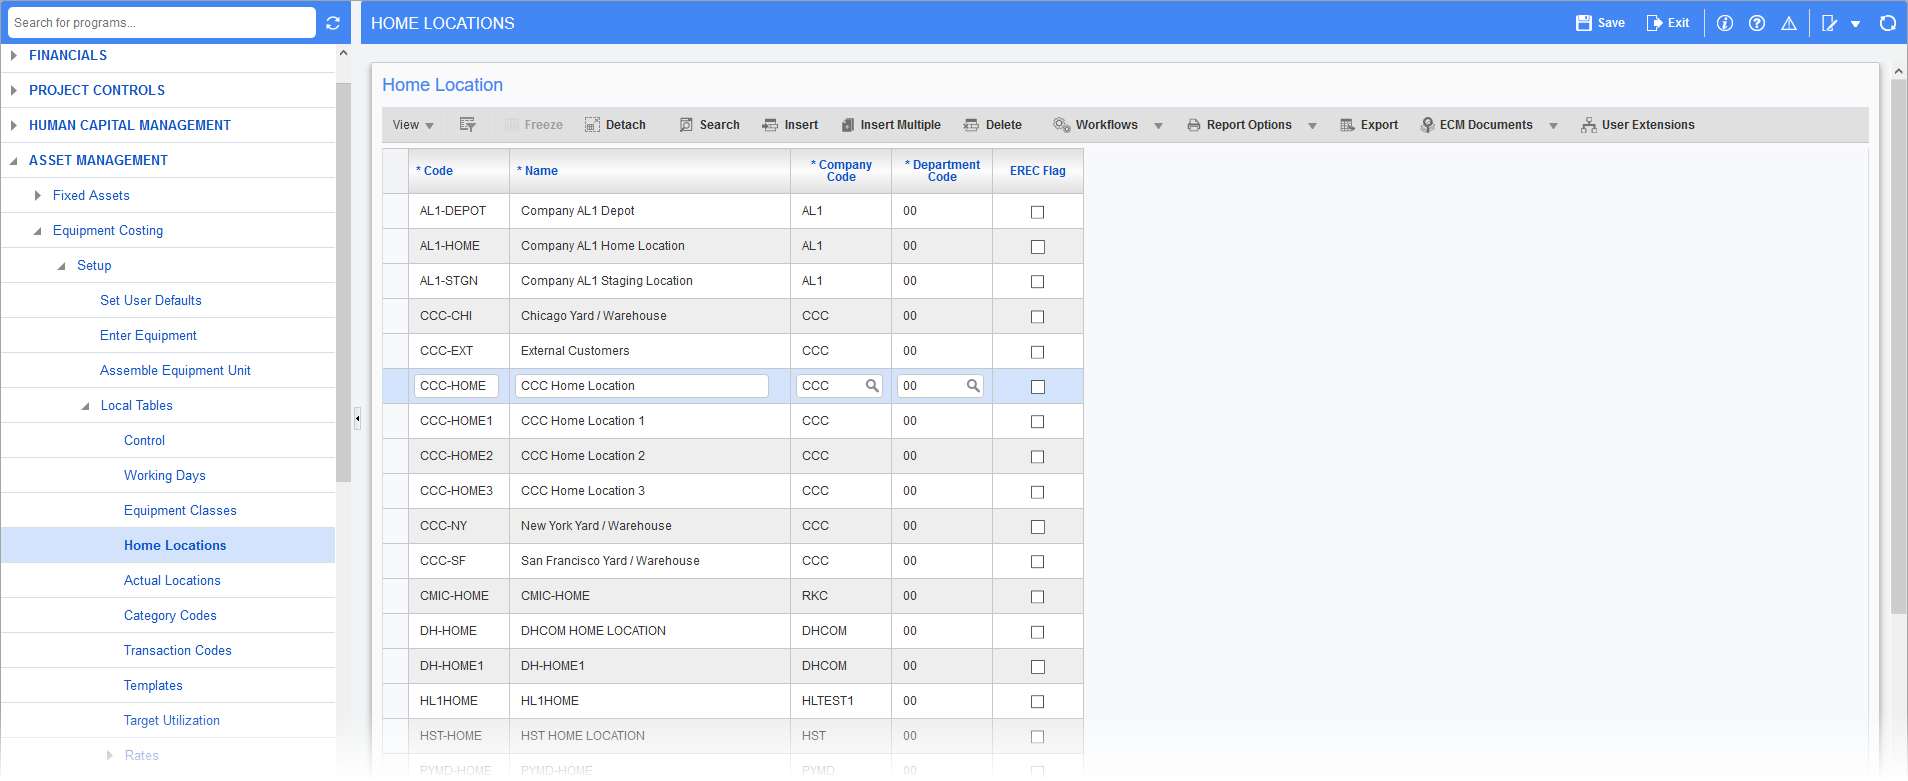Open Department Code lookup magnifier in CCC-HOME row
This screenshot has width=1908, height=781.
(x=973, y=386)
